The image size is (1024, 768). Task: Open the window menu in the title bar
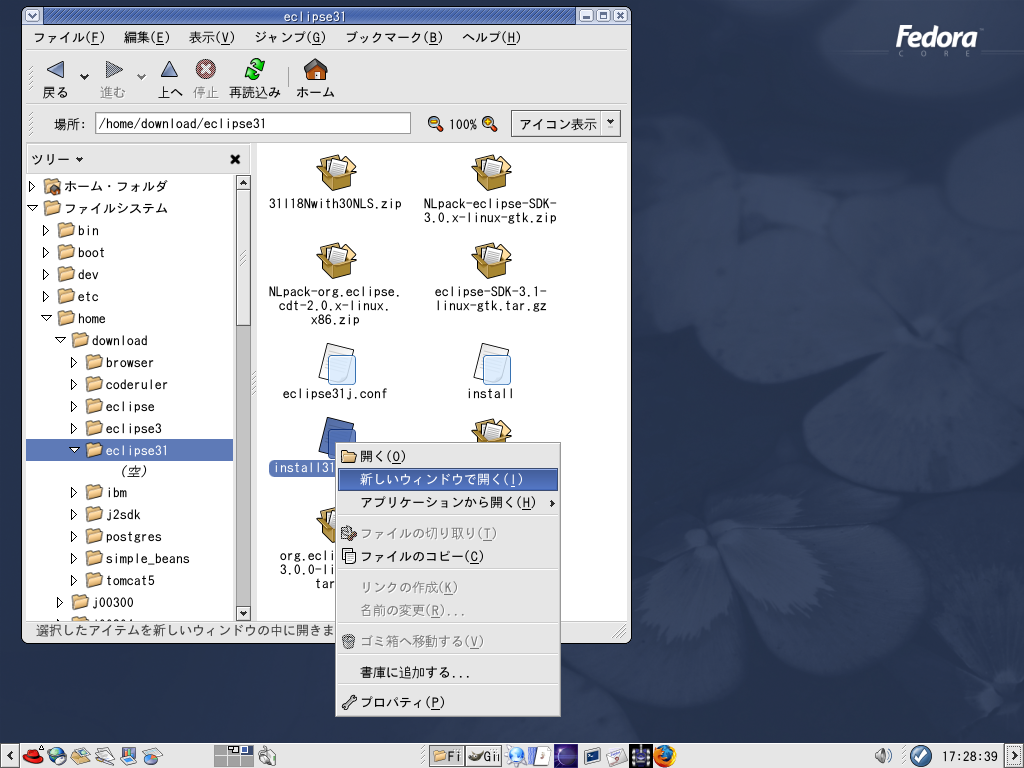32,16
